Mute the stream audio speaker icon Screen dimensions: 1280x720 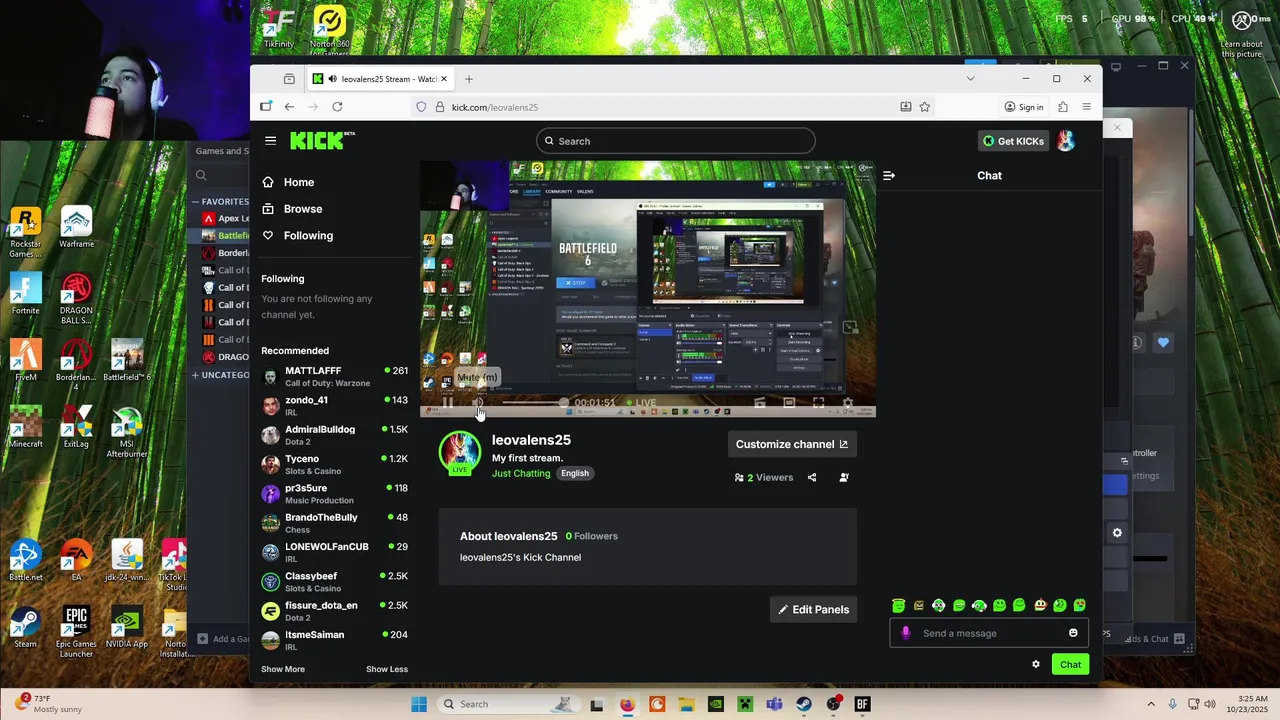click(x=478, y=403)
